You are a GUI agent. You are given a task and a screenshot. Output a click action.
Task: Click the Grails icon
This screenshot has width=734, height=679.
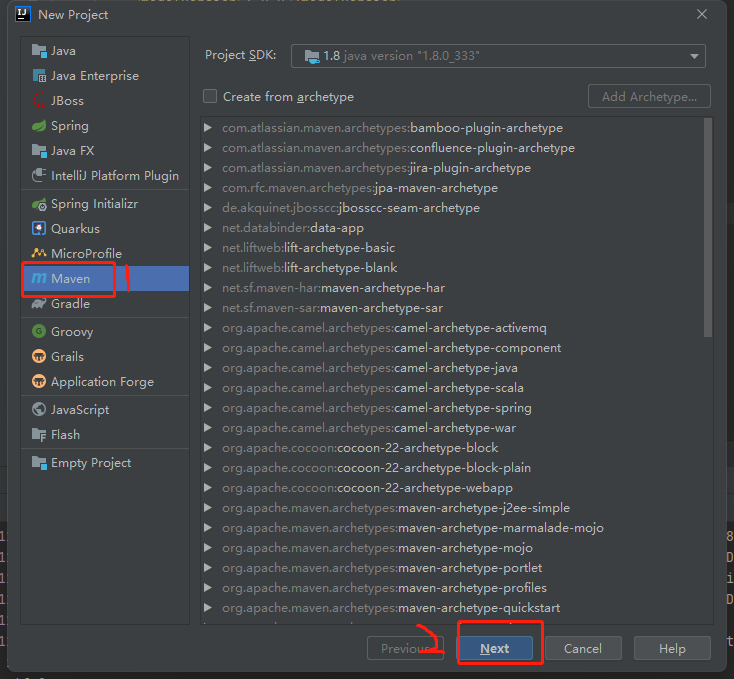pyautogui.click(x=39, y=357)
